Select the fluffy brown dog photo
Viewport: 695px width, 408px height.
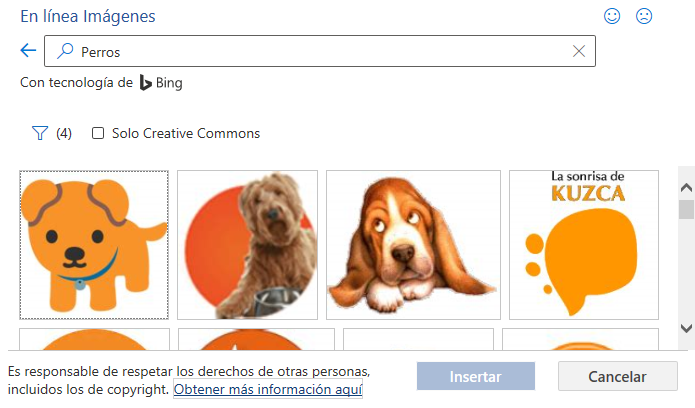click(x=247, y=244)
